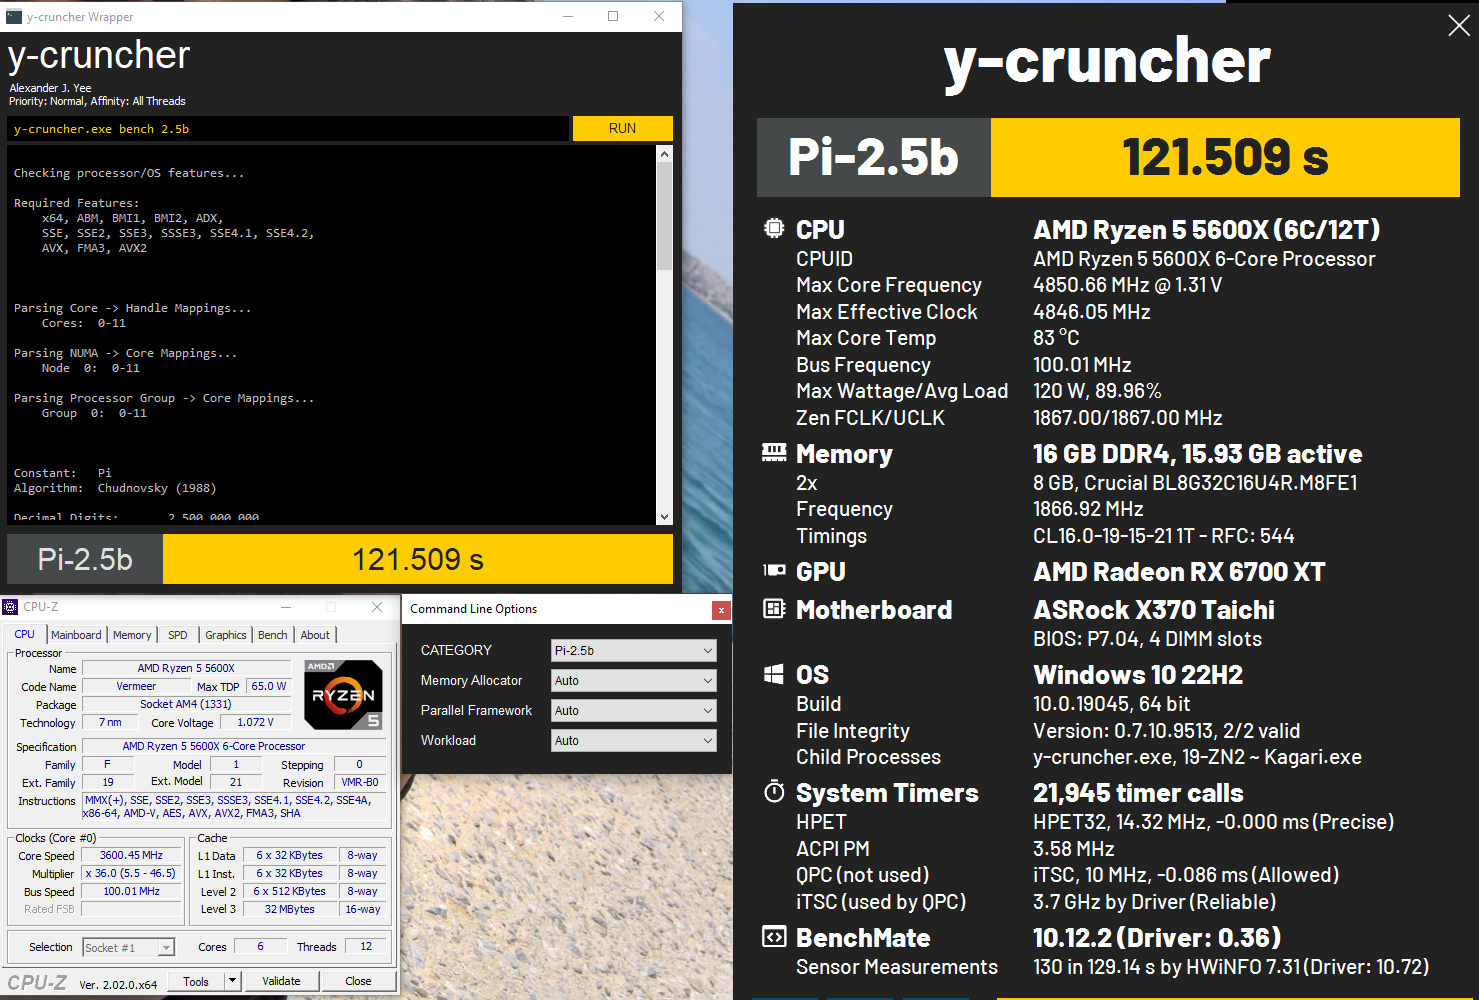Open the Parallel Framework dropdown
The width and height of the screenshot is (1479, 1000).
click(634, 710)
